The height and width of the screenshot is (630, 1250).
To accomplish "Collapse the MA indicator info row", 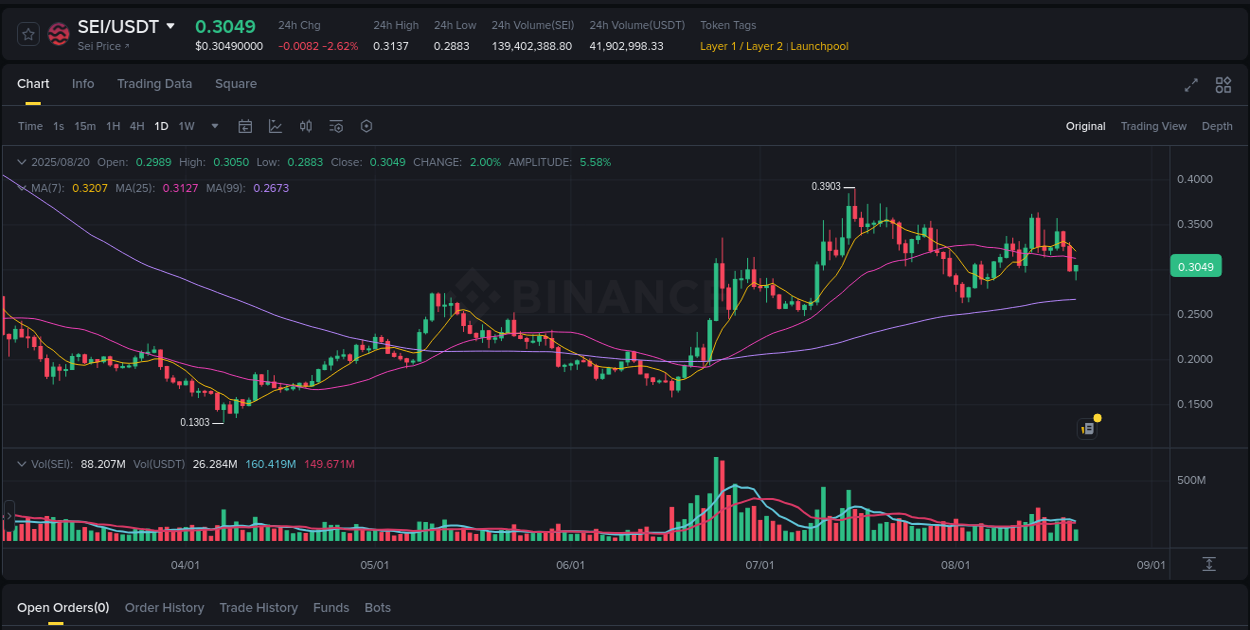I will click(22, 187).
